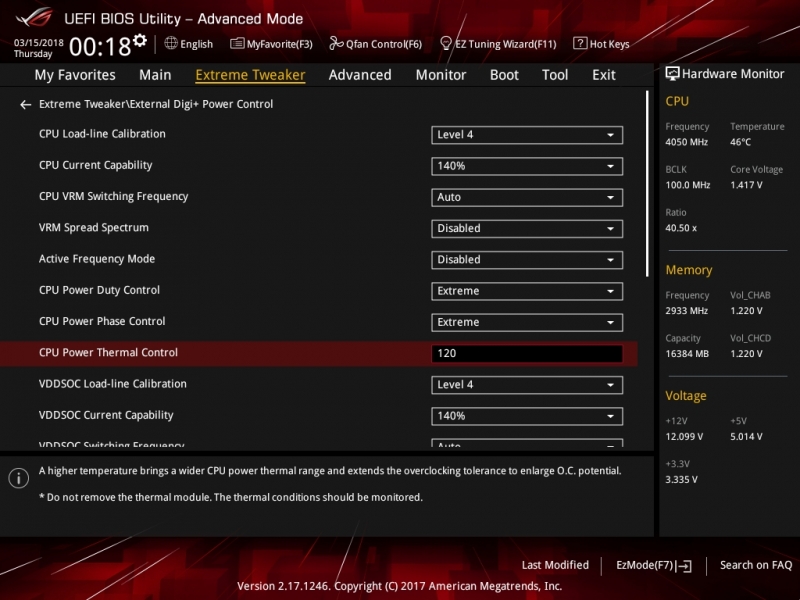
Task: Click Search on FAQ link
Action: (x=756, y=565)
